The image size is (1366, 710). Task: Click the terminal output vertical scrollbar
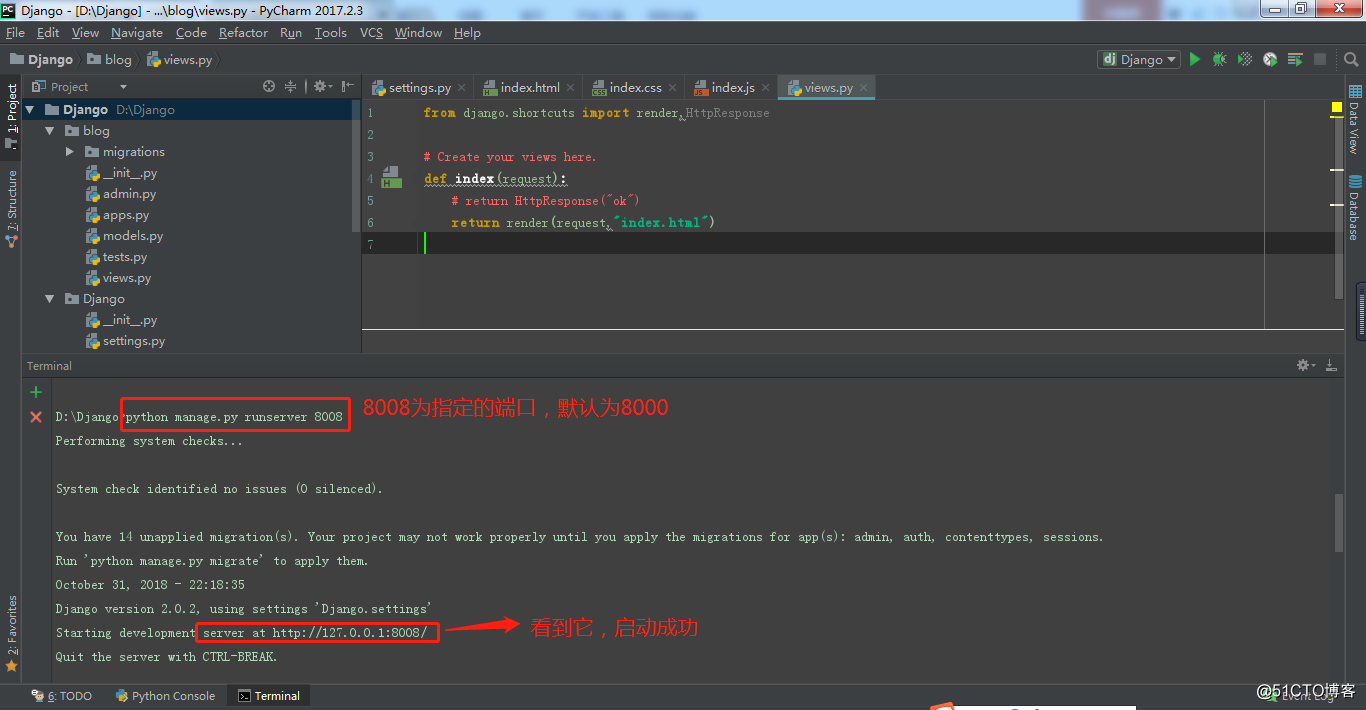point(1339,523)
